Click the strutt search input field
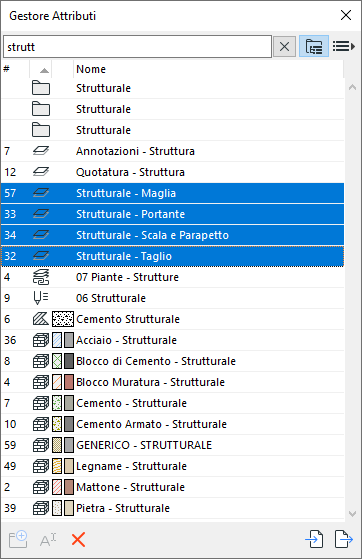Screen dimensions: 362x559 click(137, 47)
